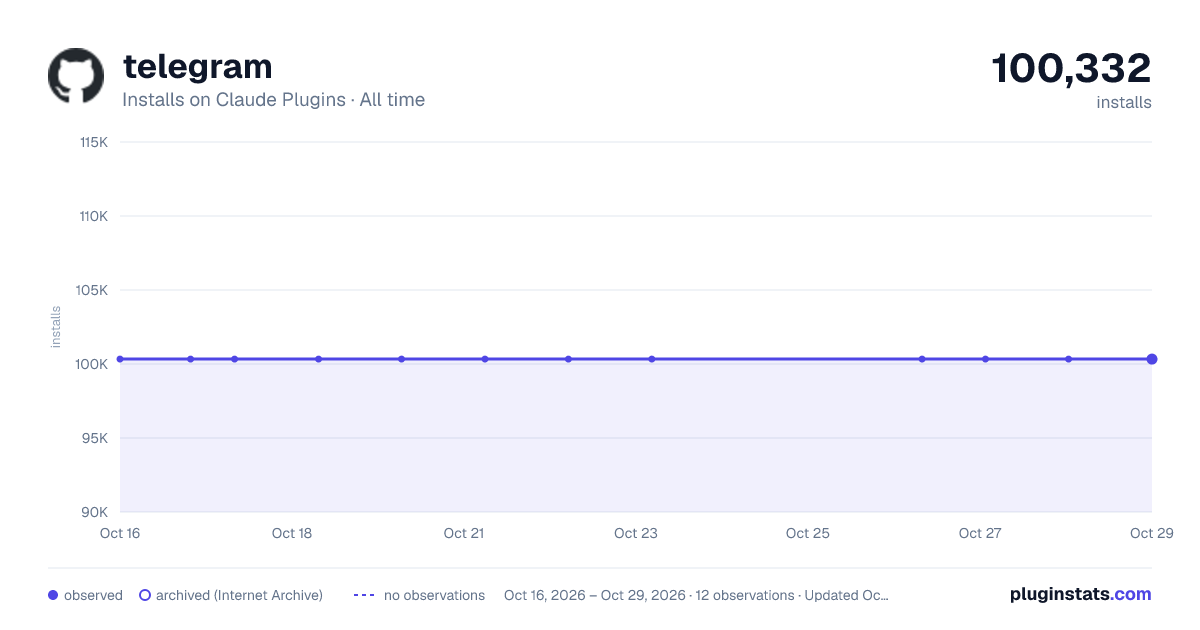Click the 115K y-axis label
This screenshot has width=1200, height=630.
(x=94, y=142)
